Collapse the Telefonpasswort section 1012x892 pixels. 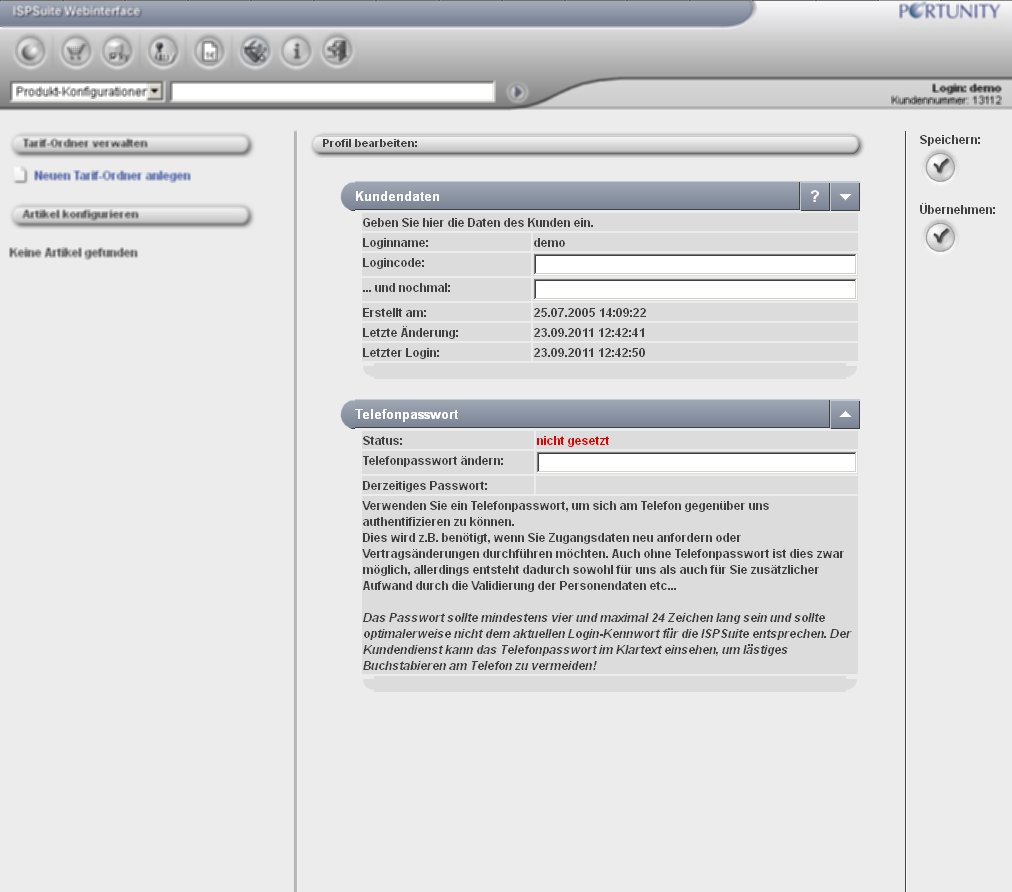coord(845,414)
